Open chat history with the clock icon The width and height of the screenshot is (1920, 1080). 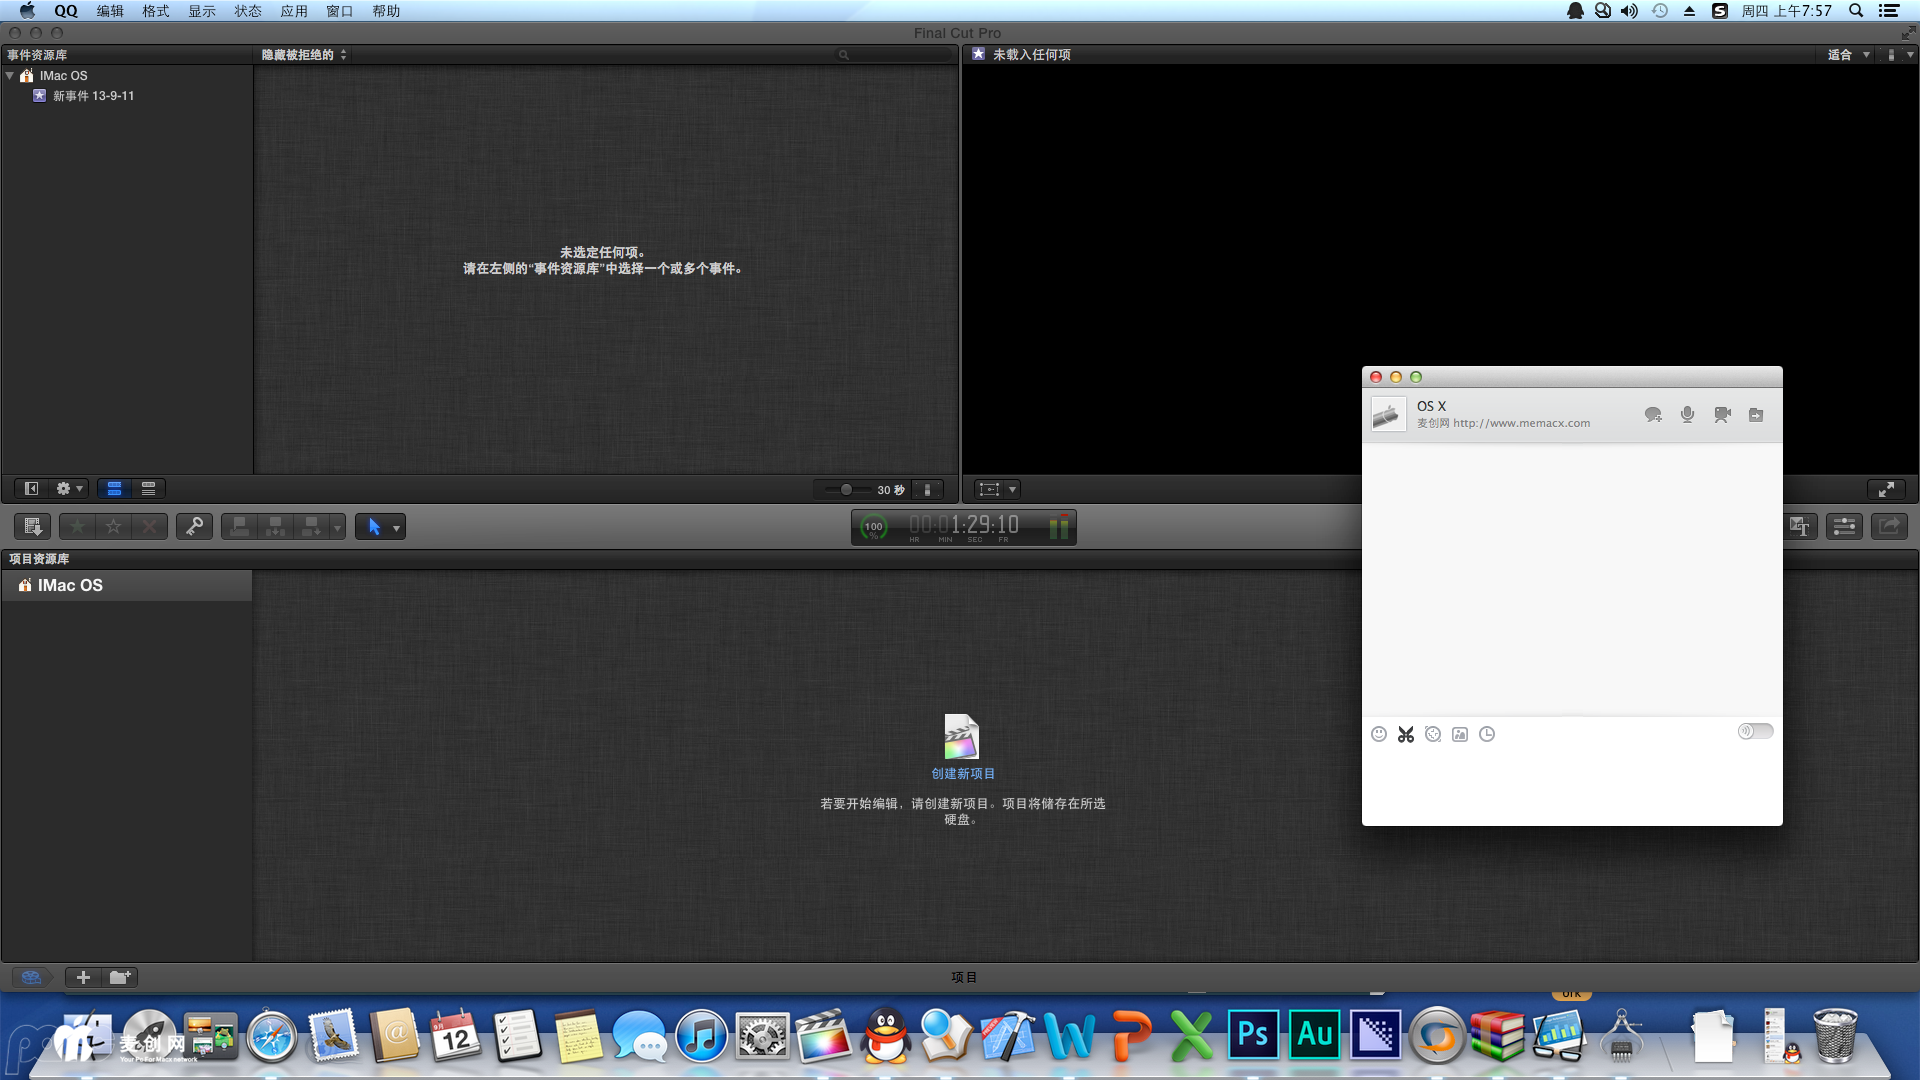point(1487,734)
